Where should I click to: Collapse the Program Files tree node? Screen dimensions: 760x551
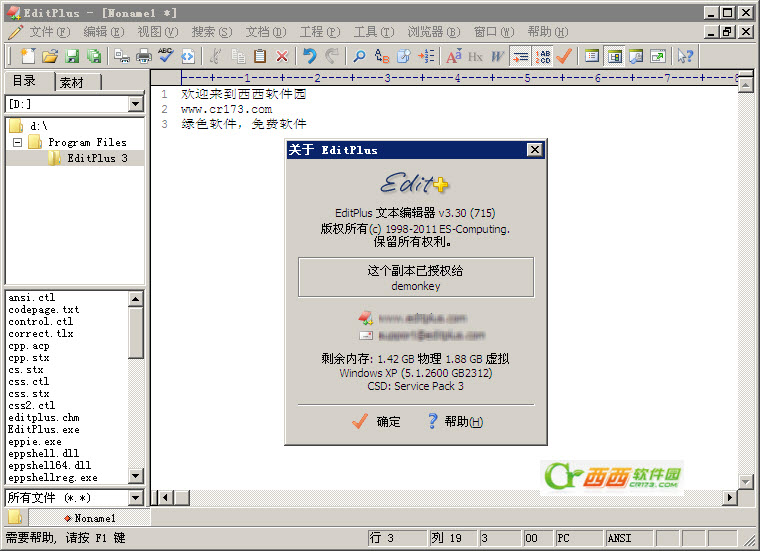pos(17,142)
